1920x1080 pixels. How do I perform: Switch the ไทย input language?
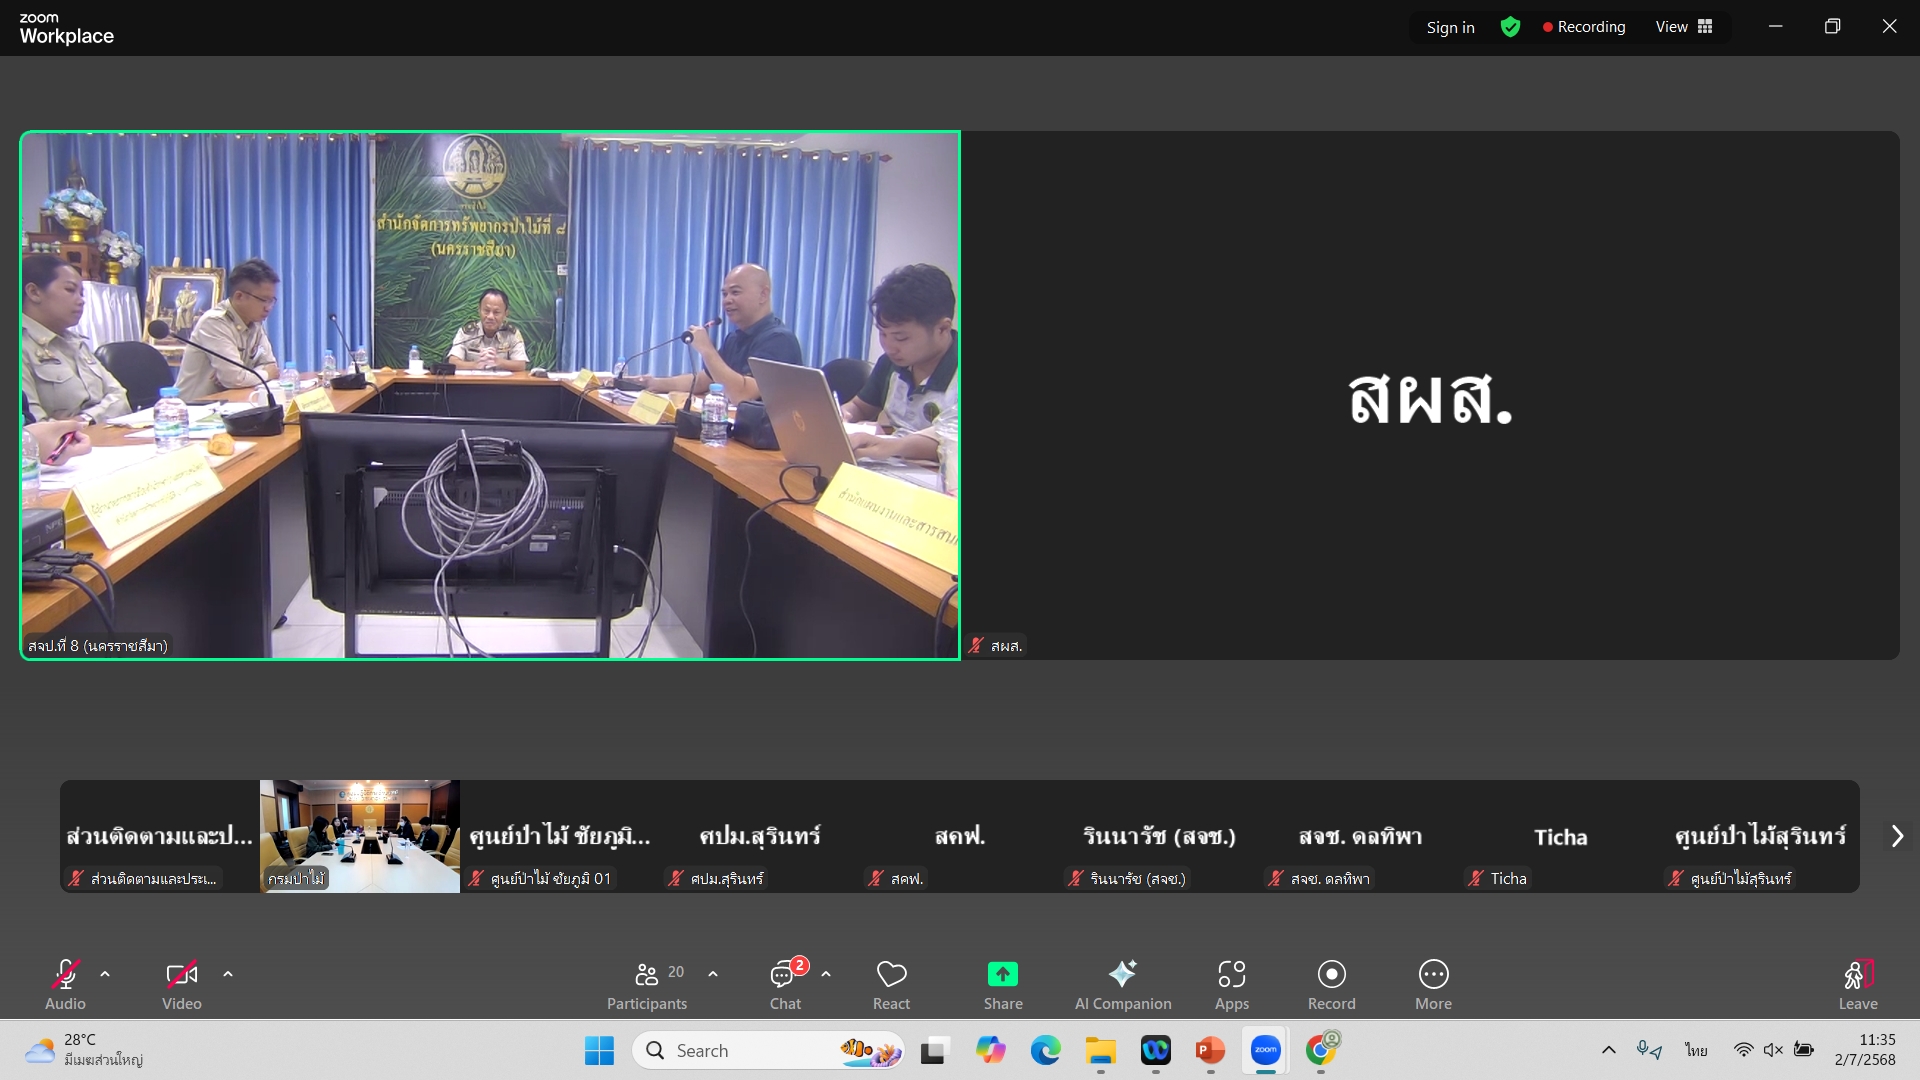pos(1696,1050)
